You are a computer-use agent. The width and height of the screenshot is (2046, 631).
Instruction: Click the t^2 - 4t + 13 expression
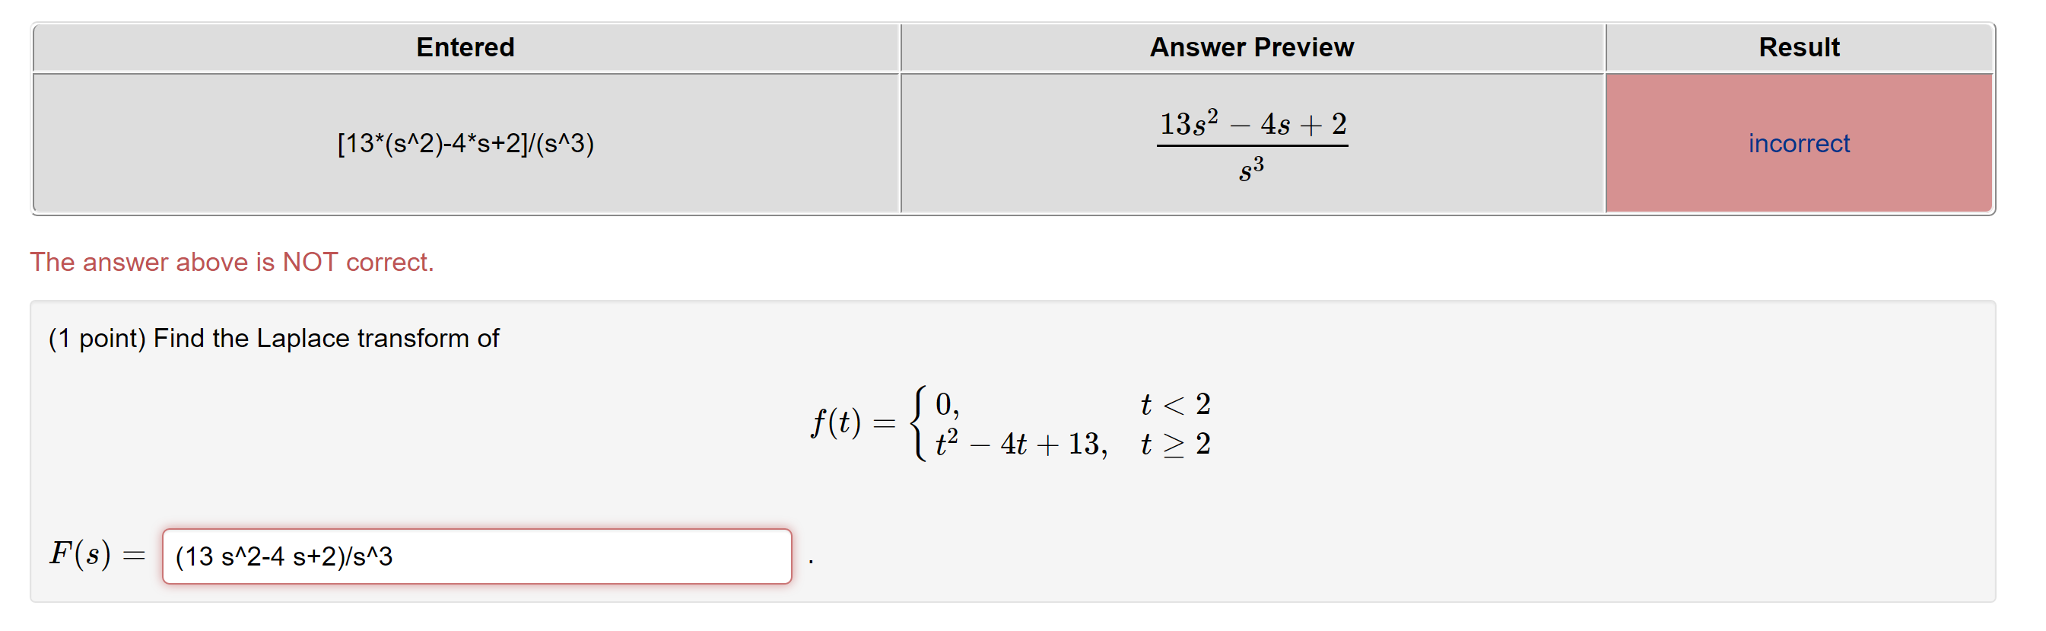1018,444
